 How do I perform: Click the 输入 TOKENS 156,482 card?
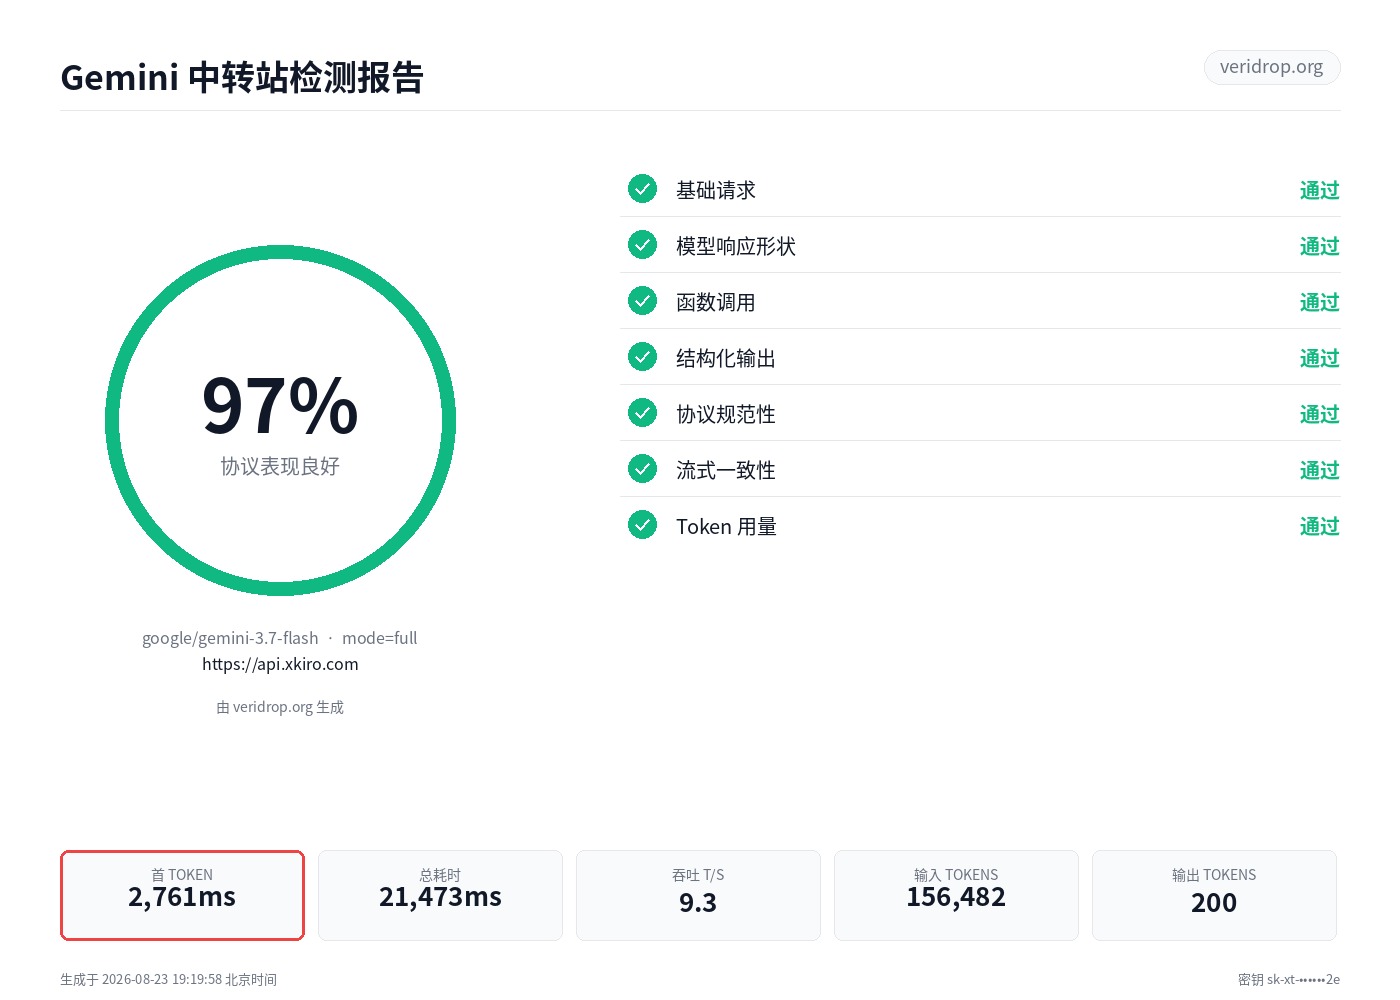tap(956, 895)
